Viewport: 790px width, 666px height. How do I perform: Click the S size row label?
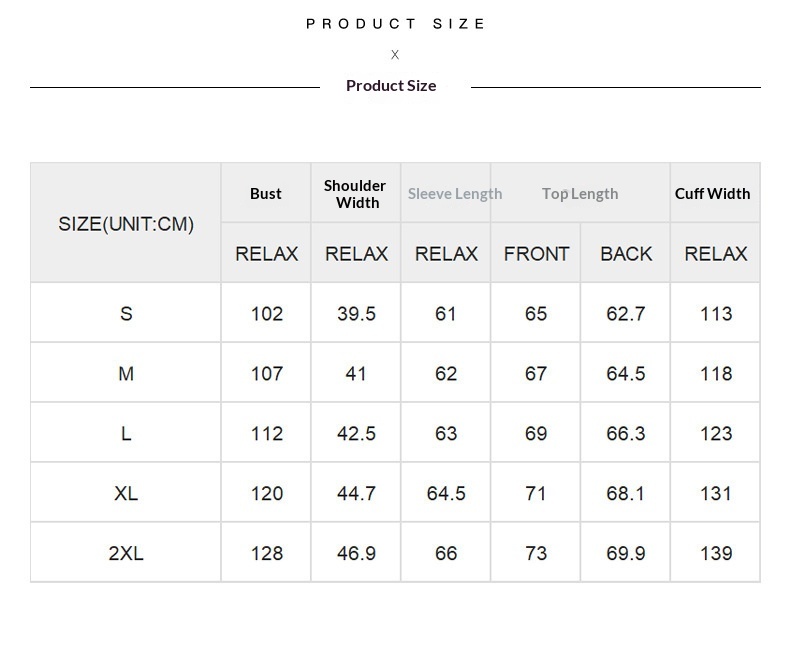click(126, 314)
